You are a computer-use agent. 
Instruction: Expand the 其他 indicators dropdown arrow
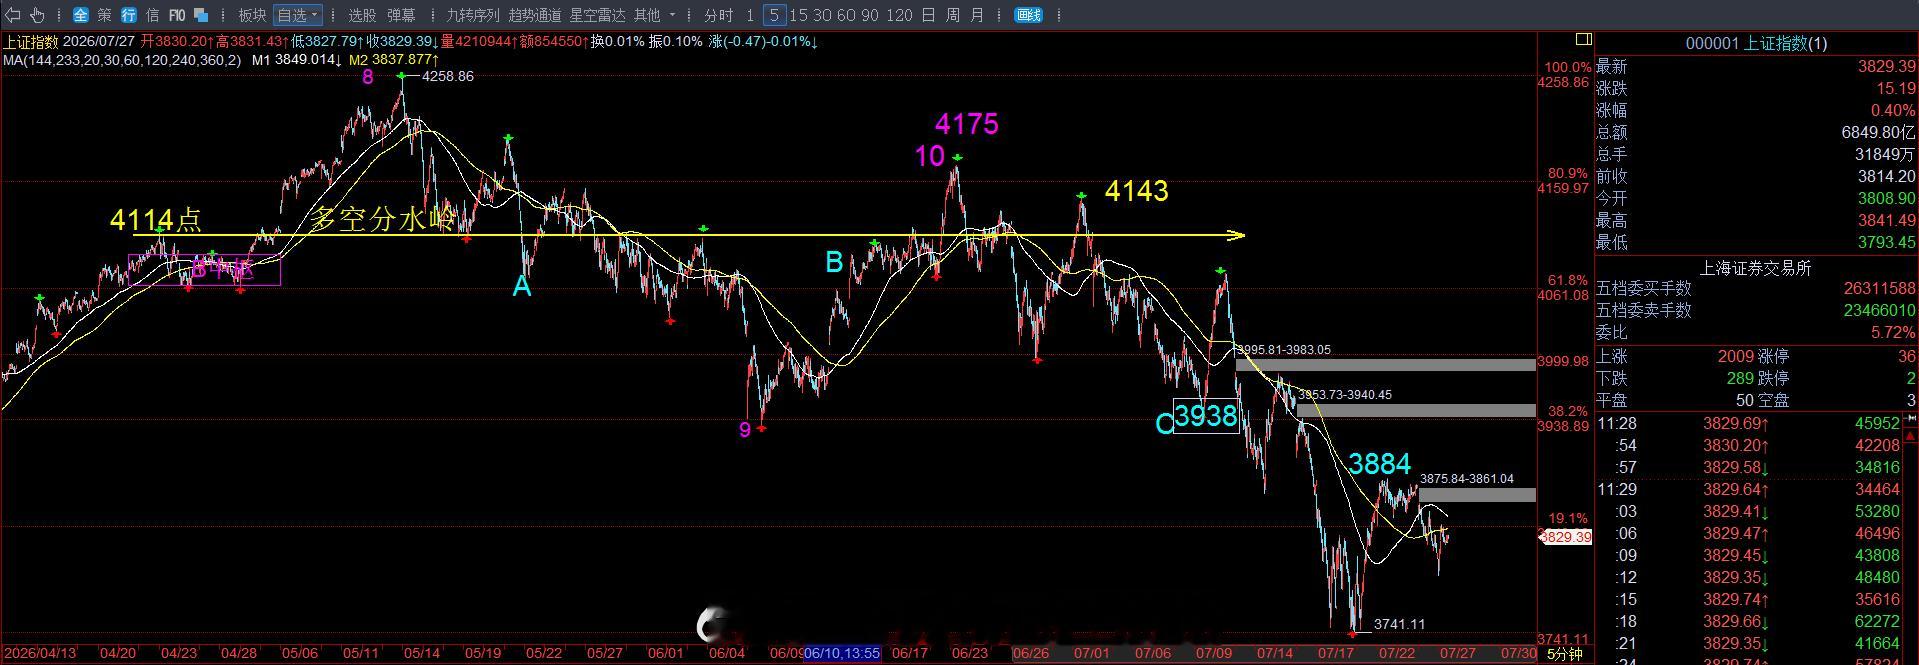click(672, 15)
